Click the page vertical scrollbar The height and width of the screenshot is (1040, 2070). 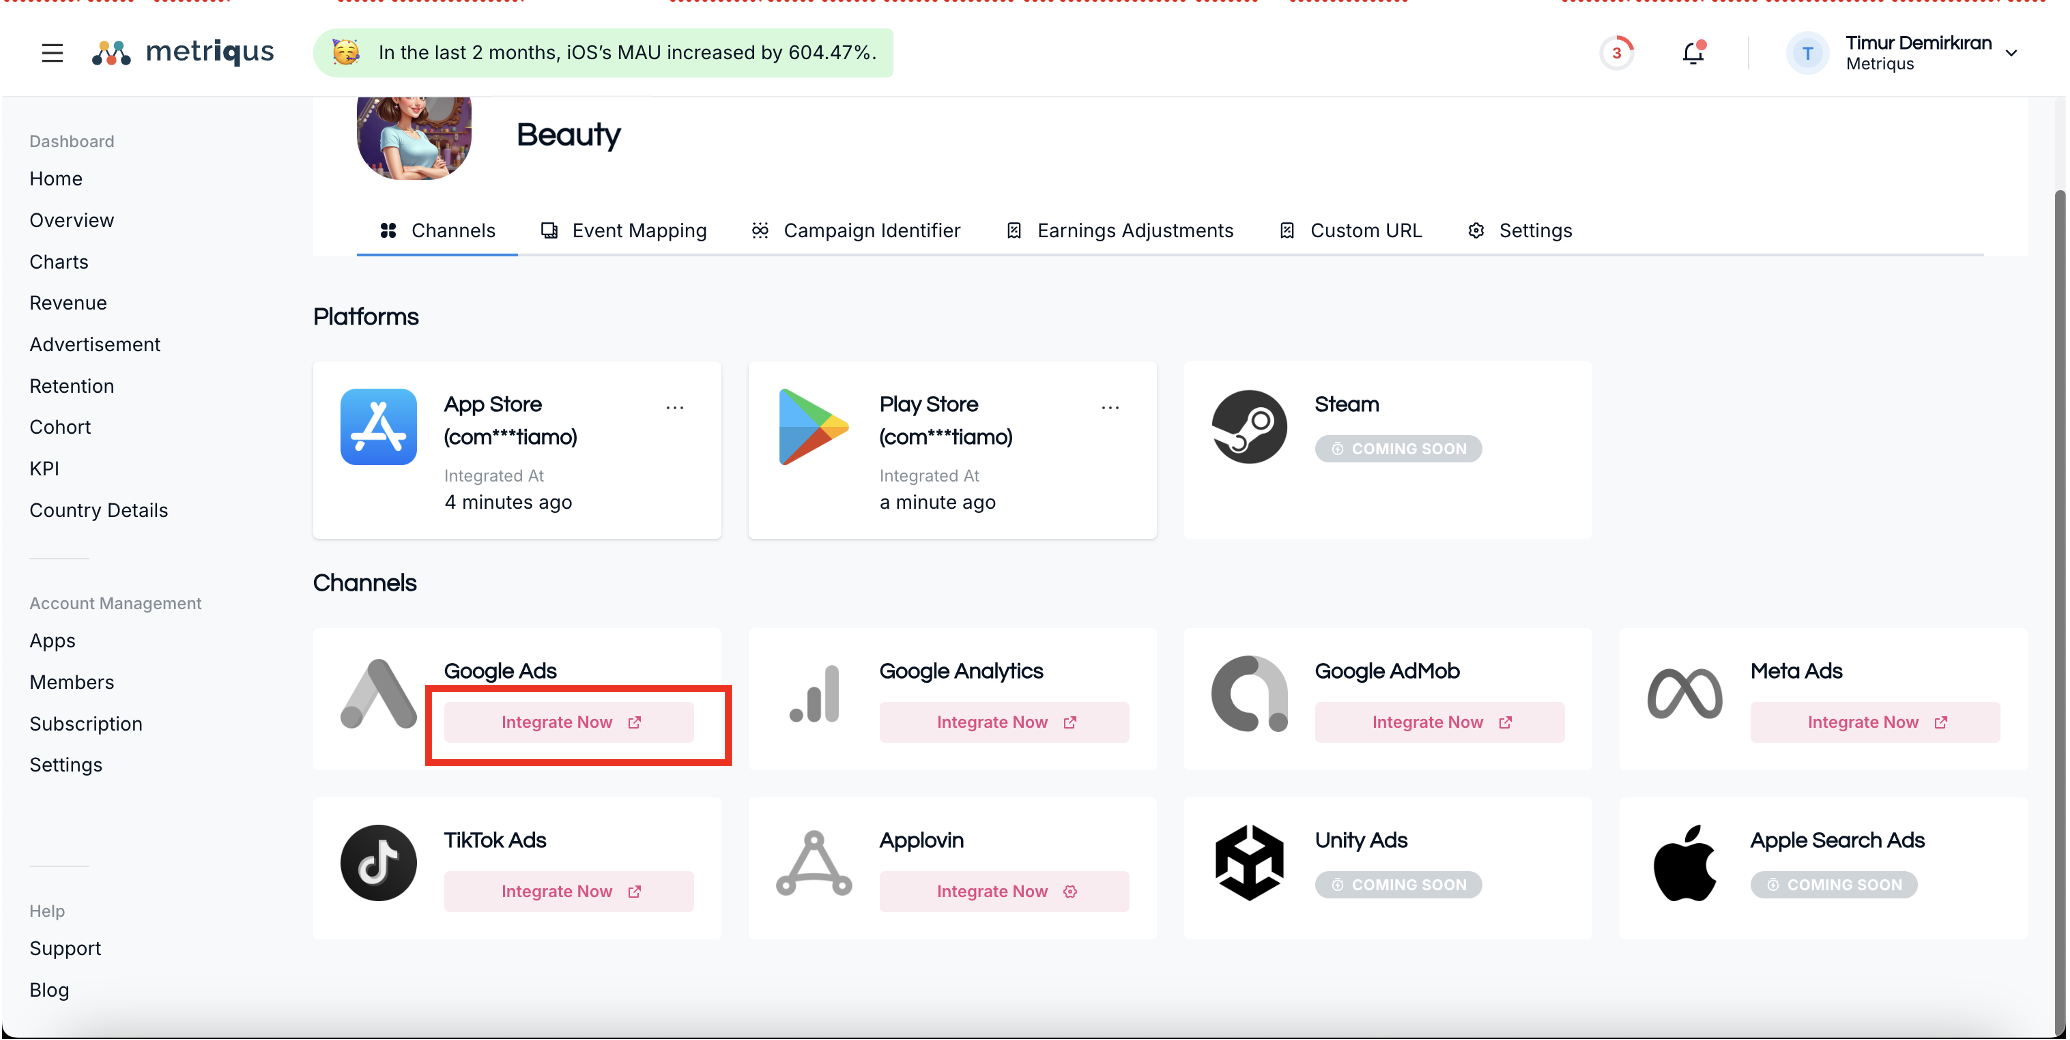click(x=2059, y=610)
